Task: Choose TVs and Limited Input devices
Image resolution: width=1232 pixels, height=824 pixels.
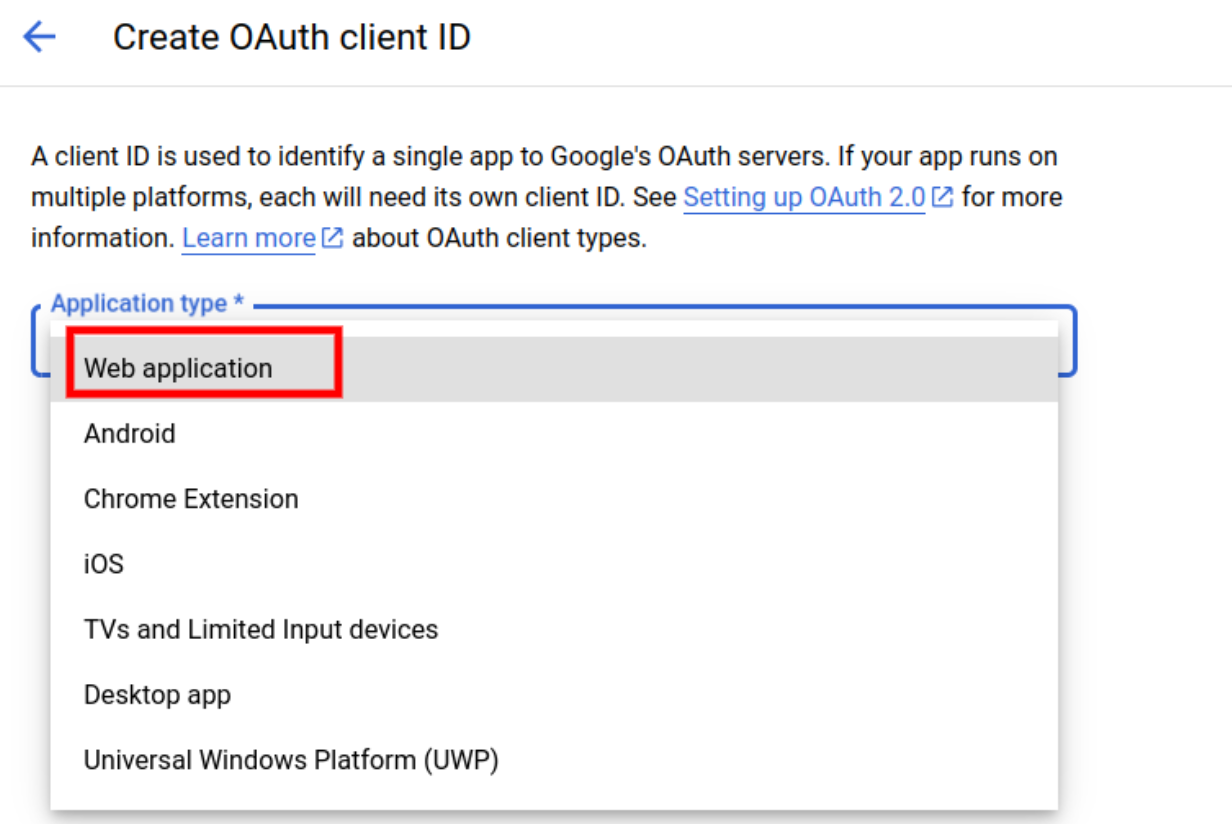Action: (x=261, y=630)
